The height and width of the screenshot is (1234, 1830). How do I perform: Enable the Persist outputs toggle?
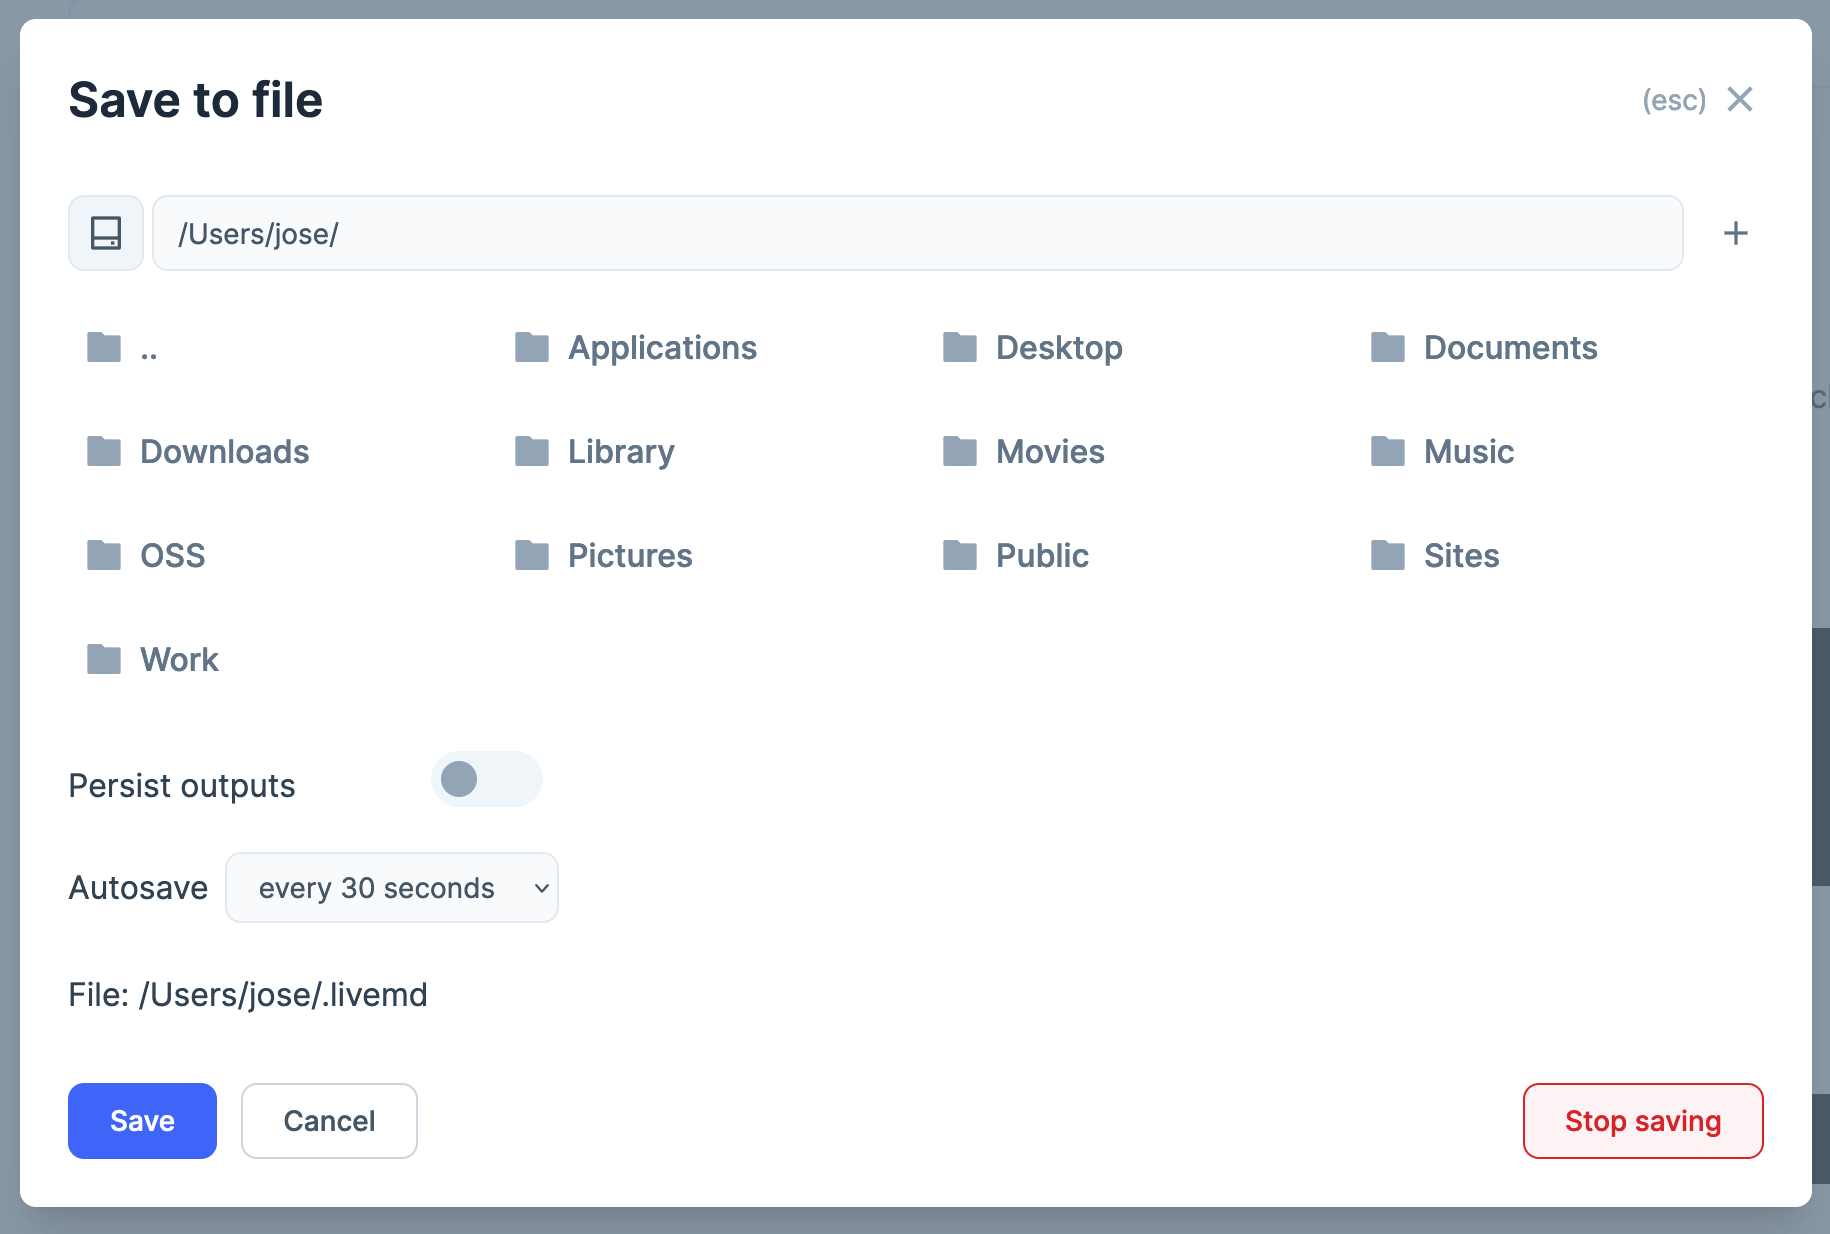click(x=487, y=779)
